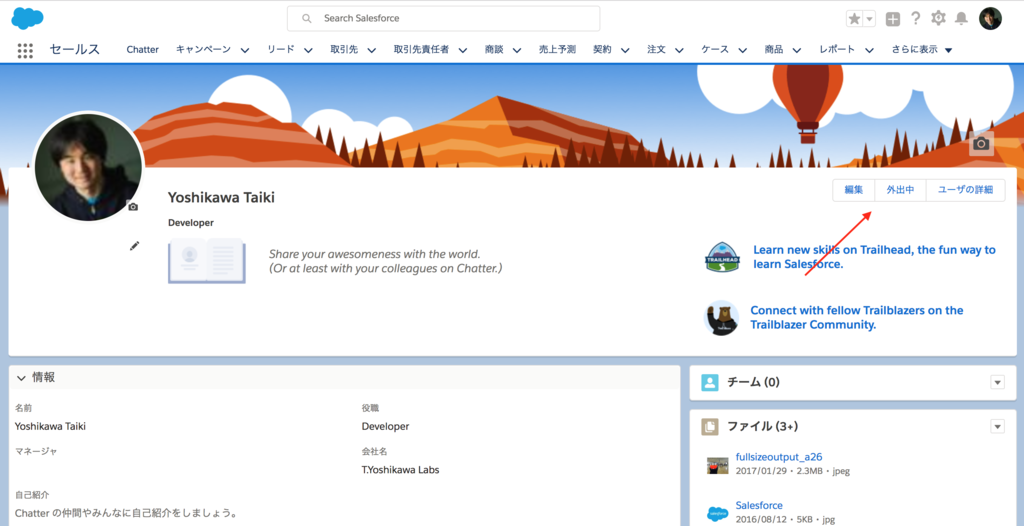Open the 注文 tab
This screenshot has width=1024, height=526.
656,50
